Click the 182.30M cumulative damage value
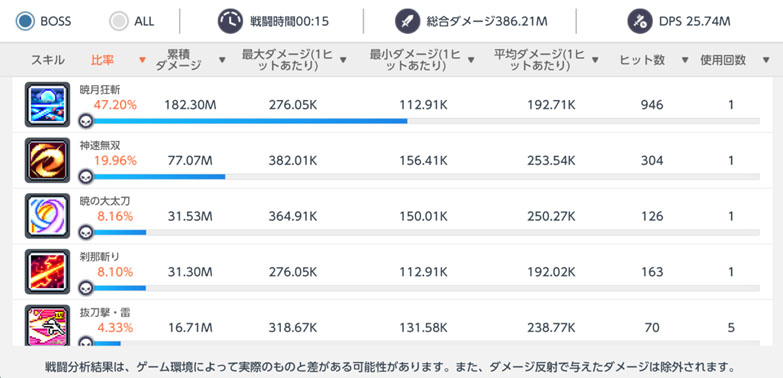The width and height of the screenshot is (783, 378). pos(190,105)
